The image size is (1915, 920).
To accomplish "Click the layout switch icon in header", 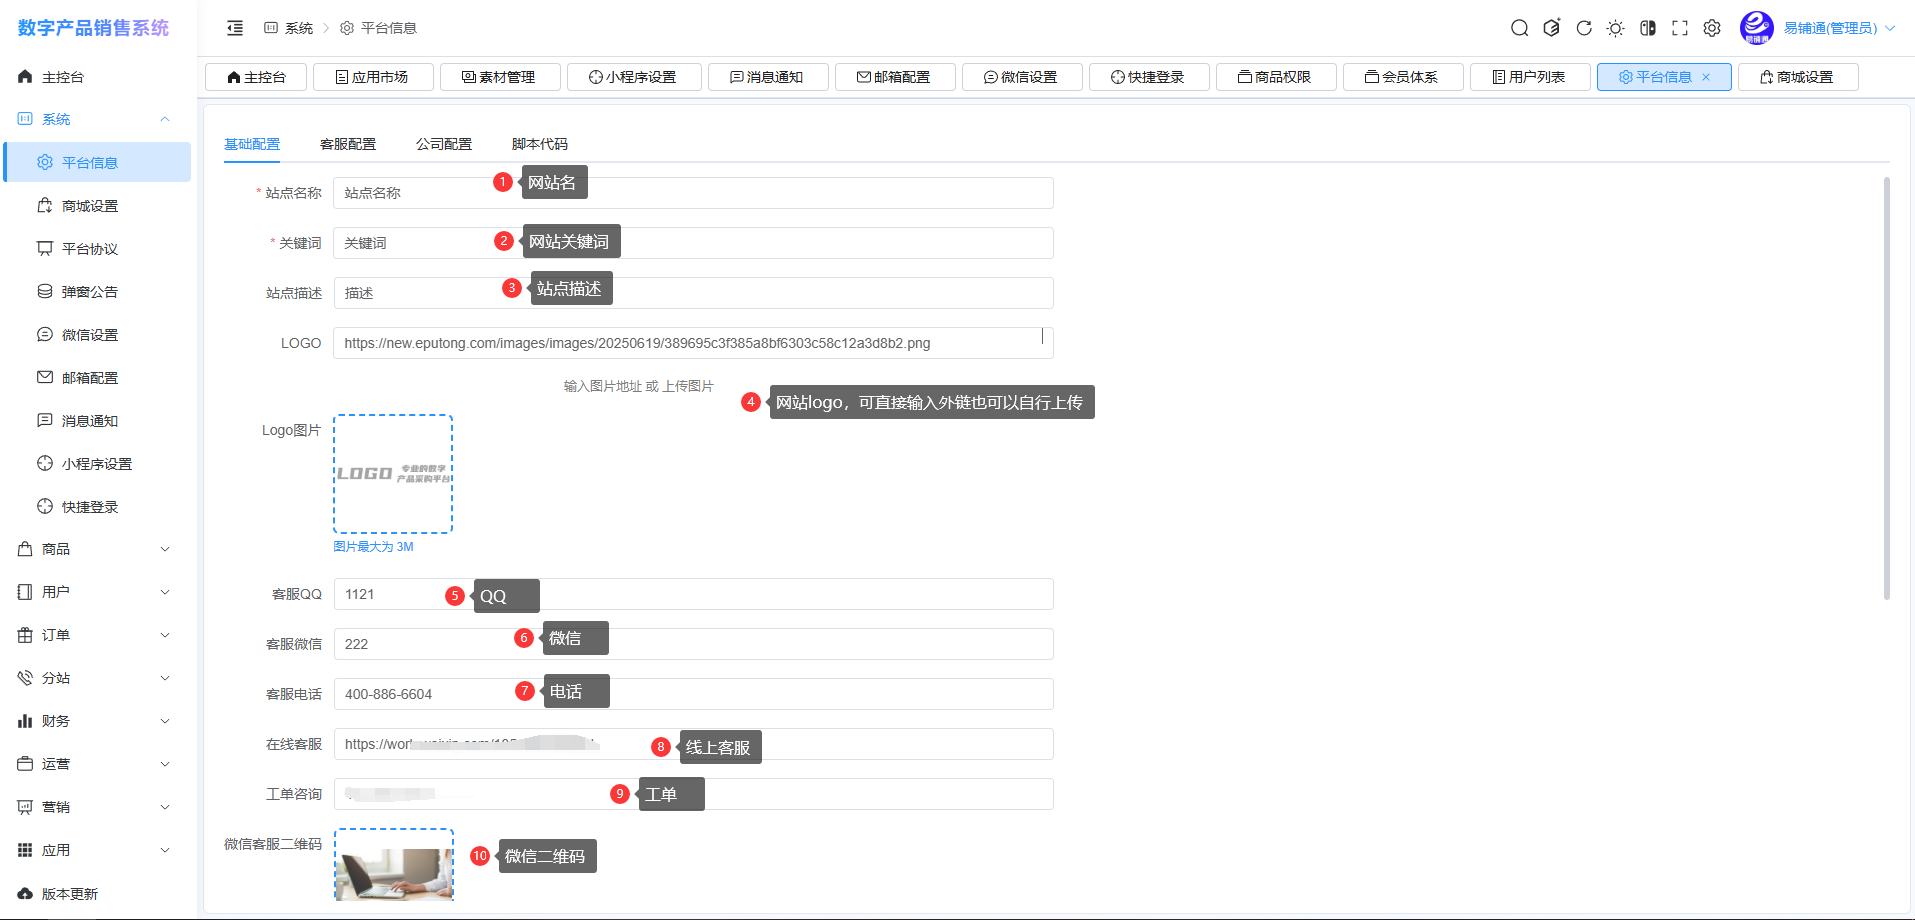I will tap(1647, 28).
